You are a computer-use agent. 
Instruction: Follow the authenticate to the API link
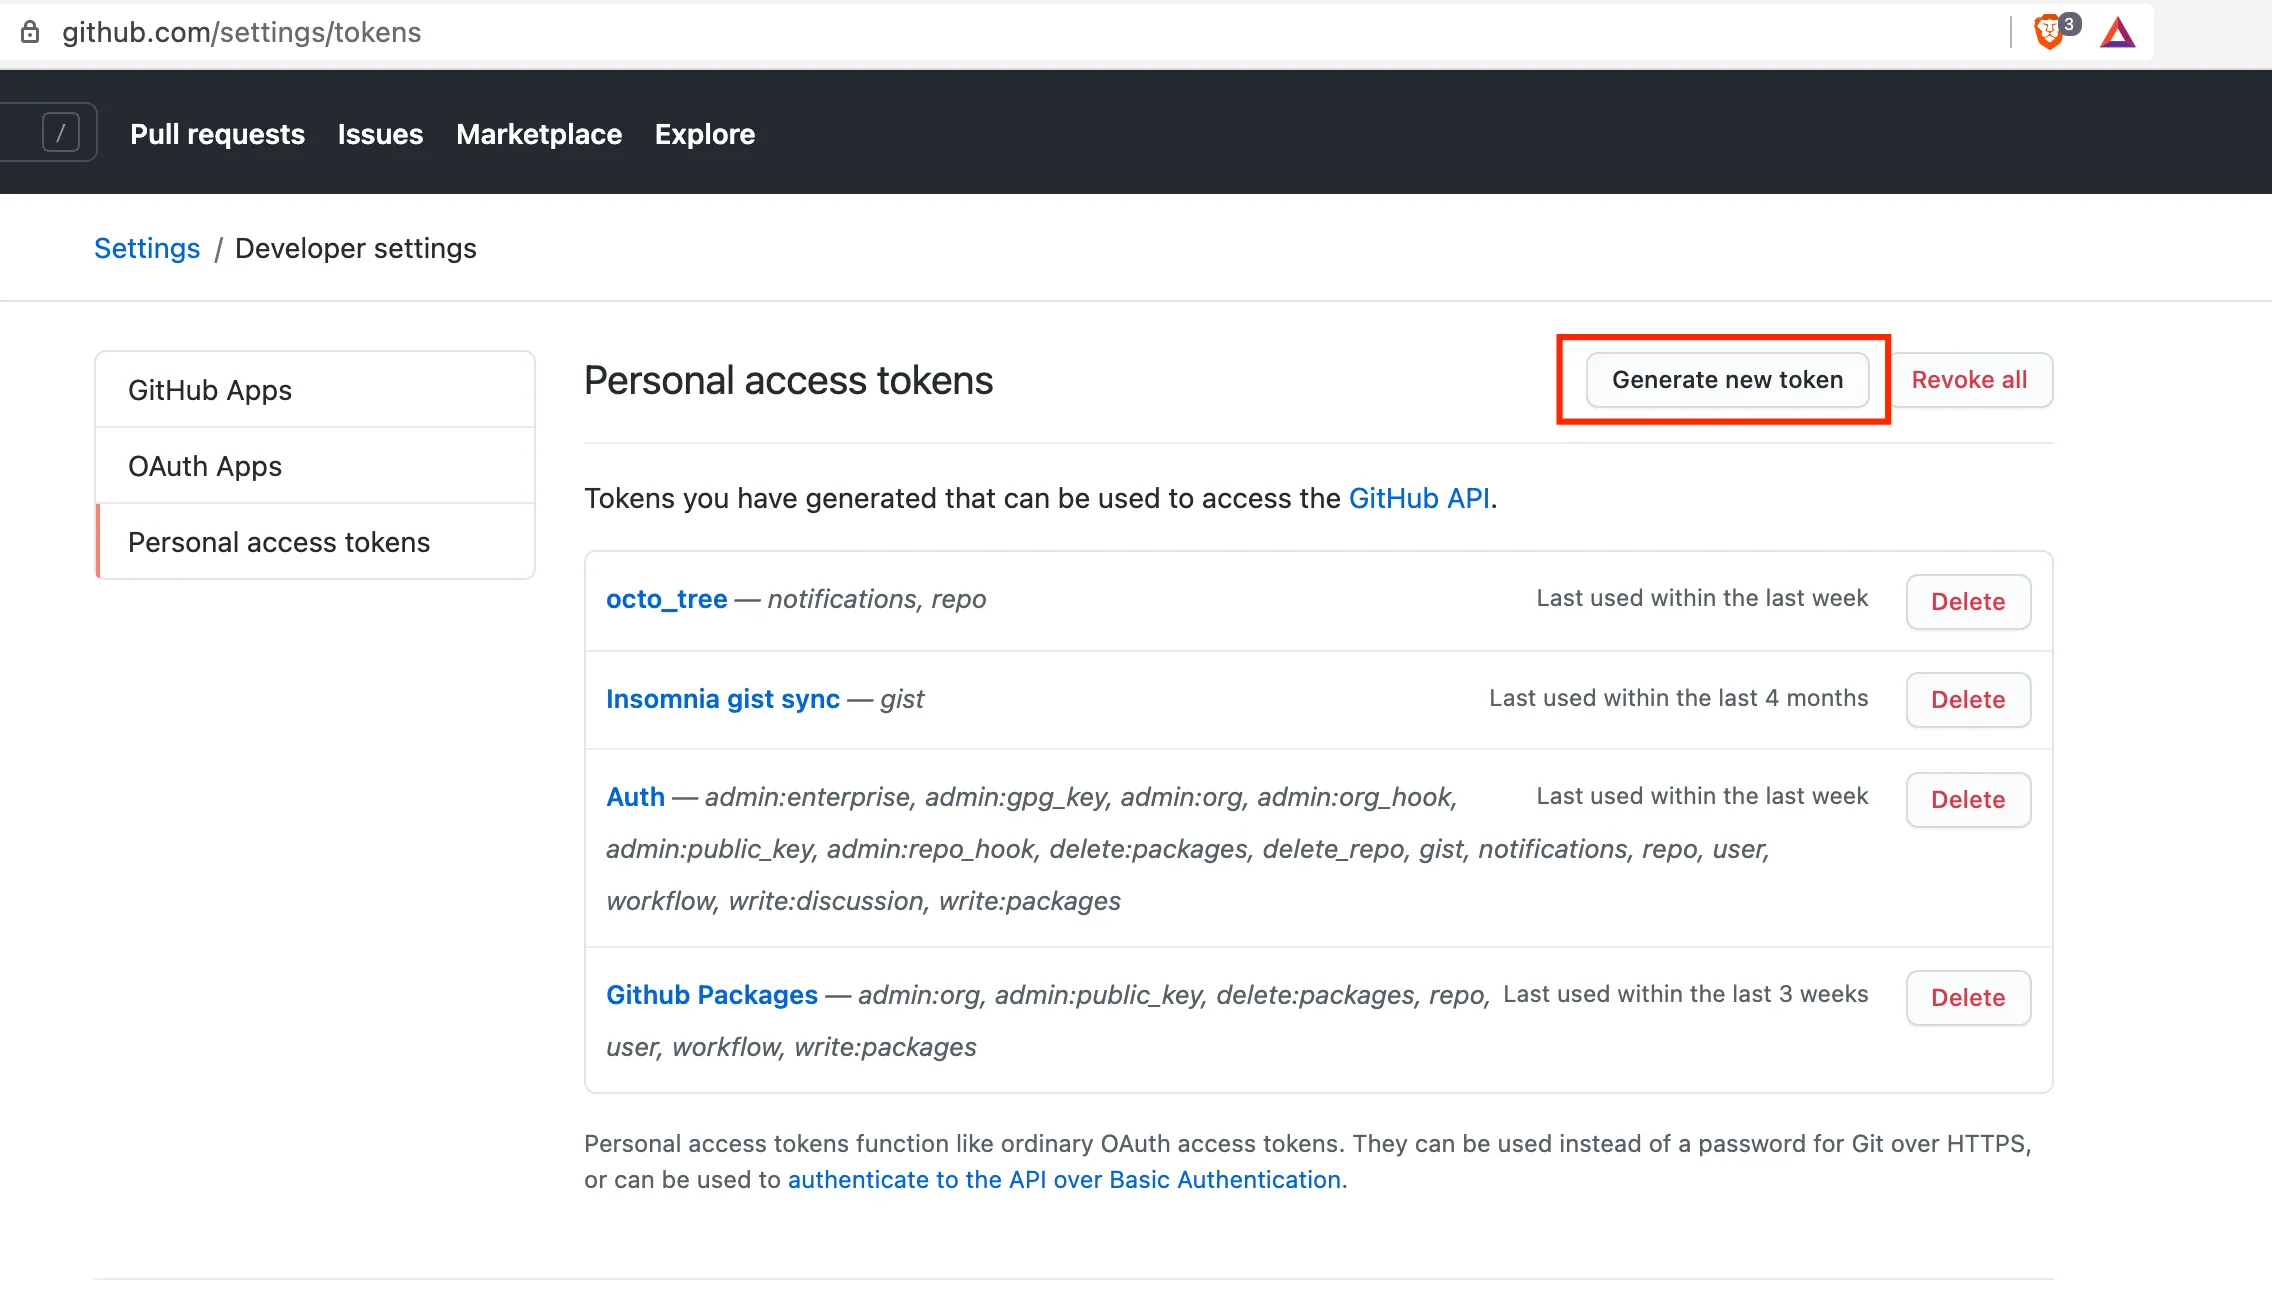point(1064,1180)
